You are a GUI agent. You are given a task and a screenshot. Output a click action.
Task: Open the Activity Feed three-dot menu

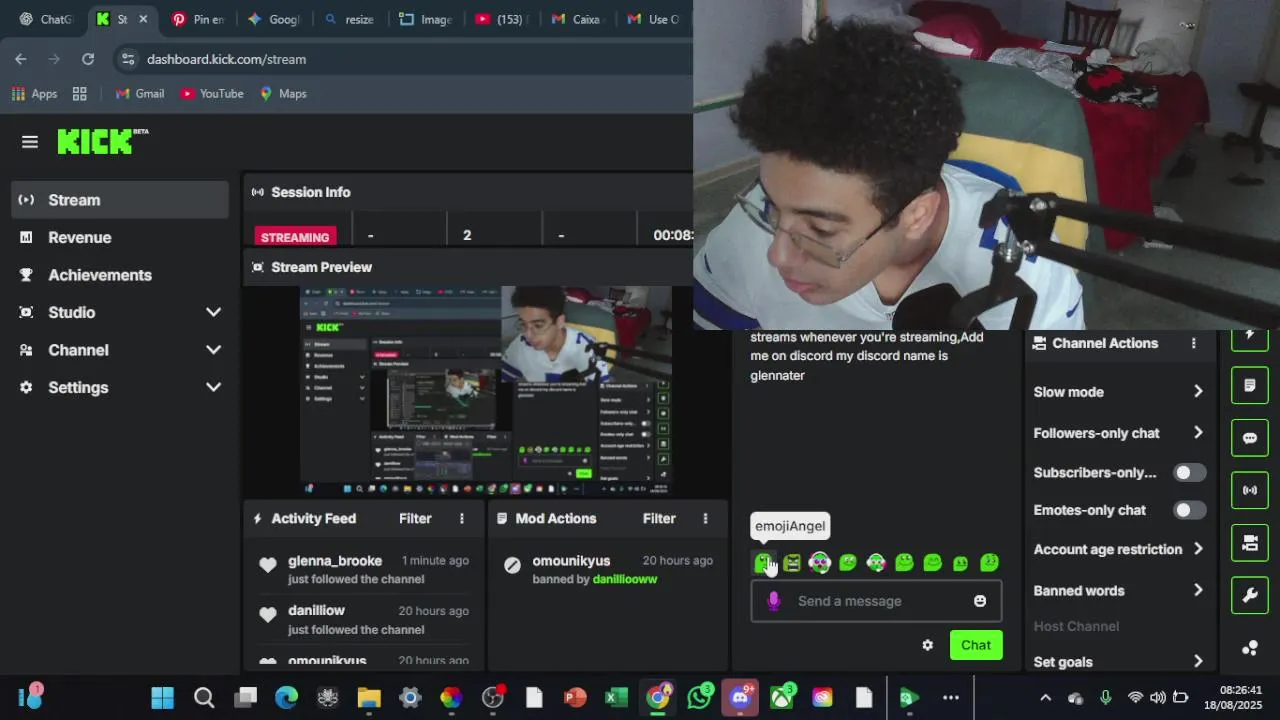click(461, 518)
